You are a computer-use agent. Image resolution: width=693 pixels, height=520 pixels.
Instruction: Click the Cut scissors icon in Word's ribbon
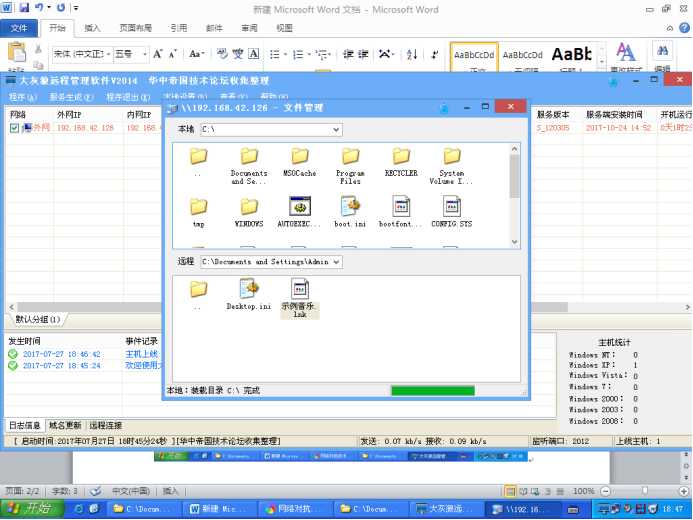click(38, 49)
